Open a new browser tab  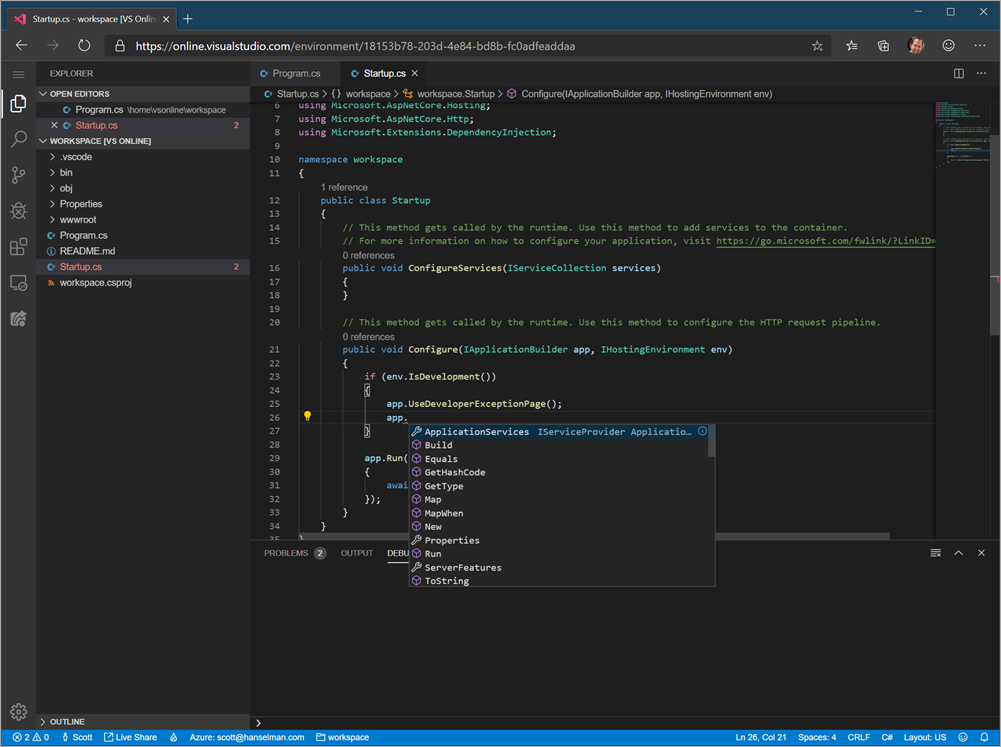click(x=188, y=19)
